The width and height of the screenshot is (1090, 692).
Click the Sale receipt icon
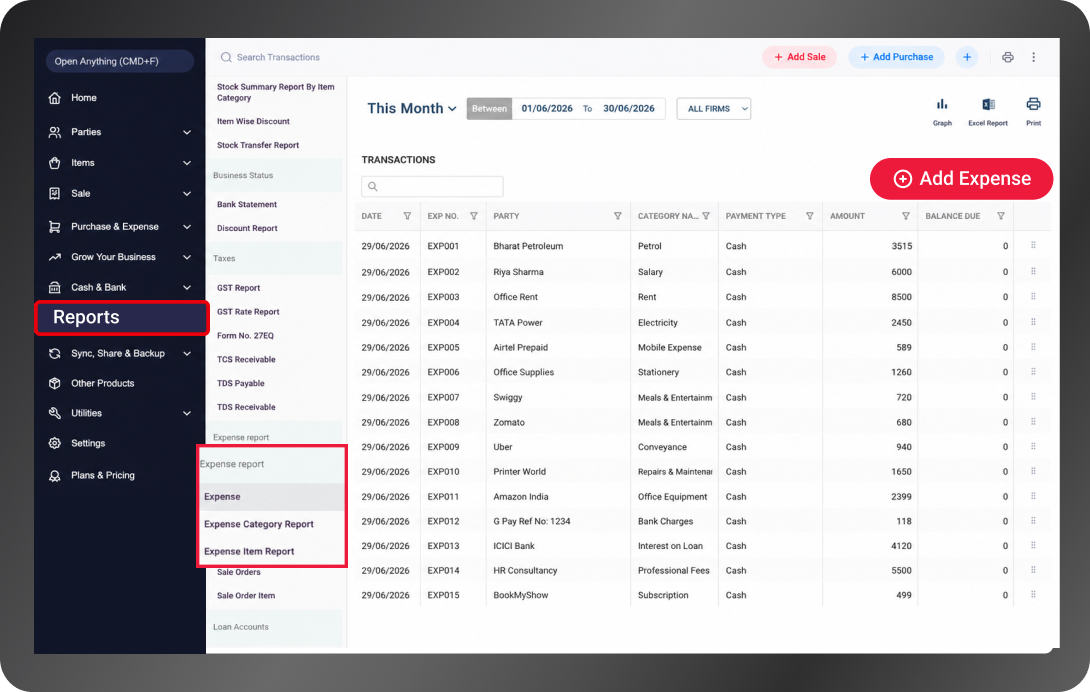[54, 193]
